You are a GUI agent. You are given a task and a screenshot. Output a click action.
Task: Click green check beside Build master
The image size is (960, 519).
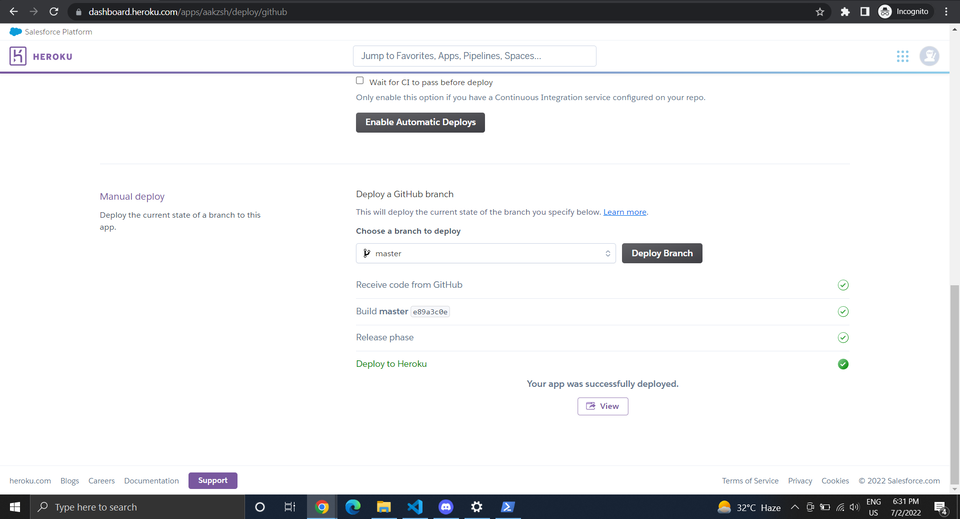(x=843, y=312)
